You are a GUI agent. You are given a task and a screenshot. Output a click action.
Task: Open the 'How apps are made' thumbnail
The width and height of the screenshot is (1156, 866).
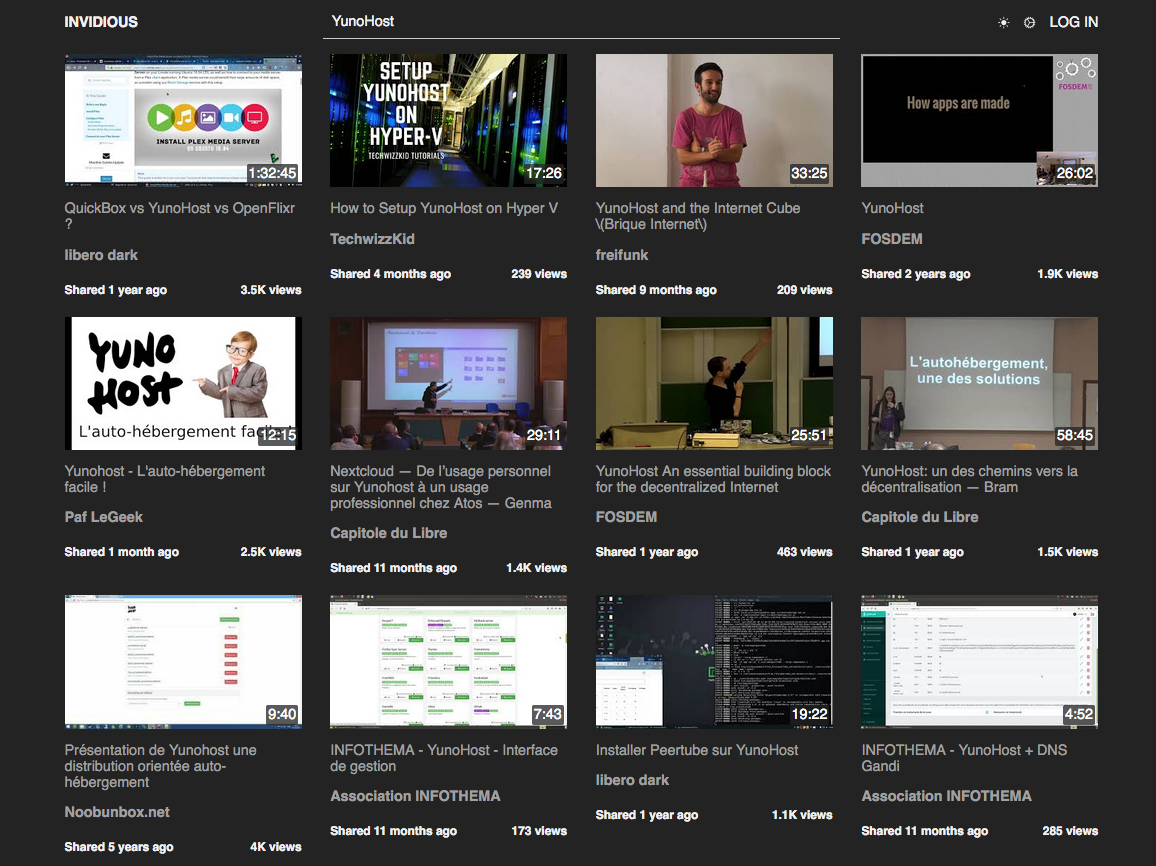tap(980, 120)
